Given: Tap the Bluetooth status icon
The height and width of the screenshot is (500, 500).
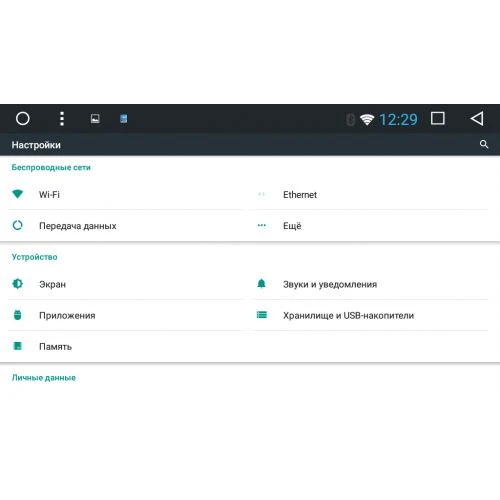Looking at the screenshot, I should click(350, 120).
